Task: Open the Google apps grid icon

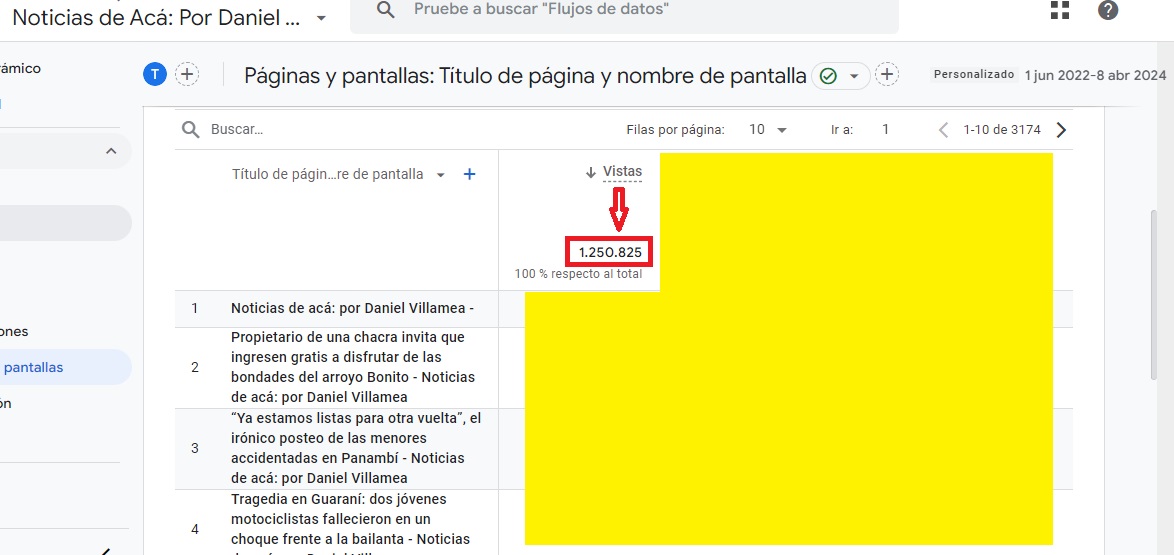Action: pyautogui.click(x=1060, y=11)
